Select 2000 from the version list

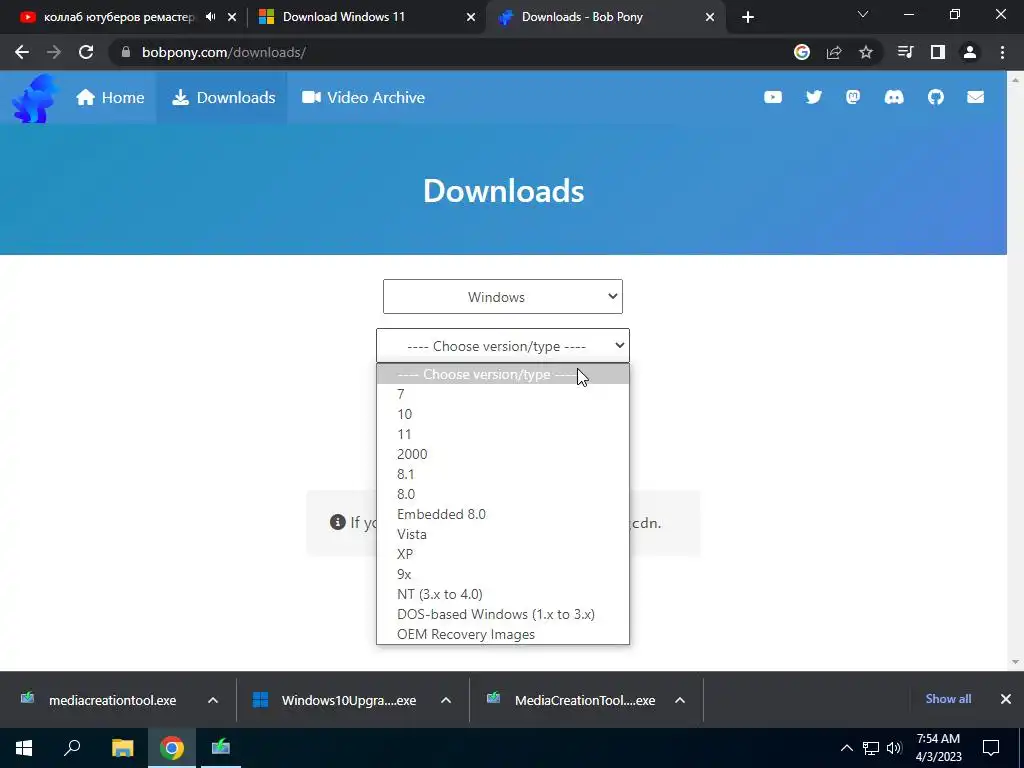pos(502,454)
